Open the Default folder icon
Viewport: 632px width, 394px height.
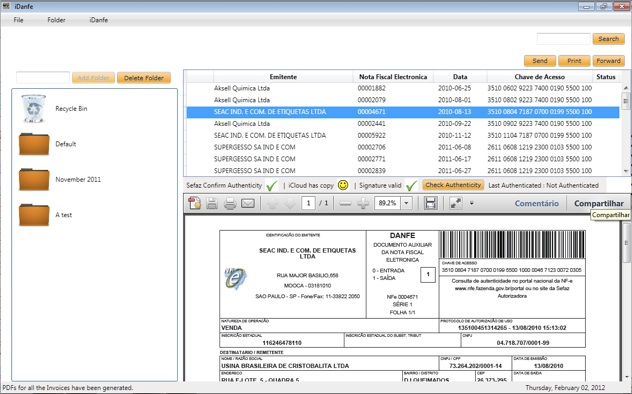click(34, 144)
